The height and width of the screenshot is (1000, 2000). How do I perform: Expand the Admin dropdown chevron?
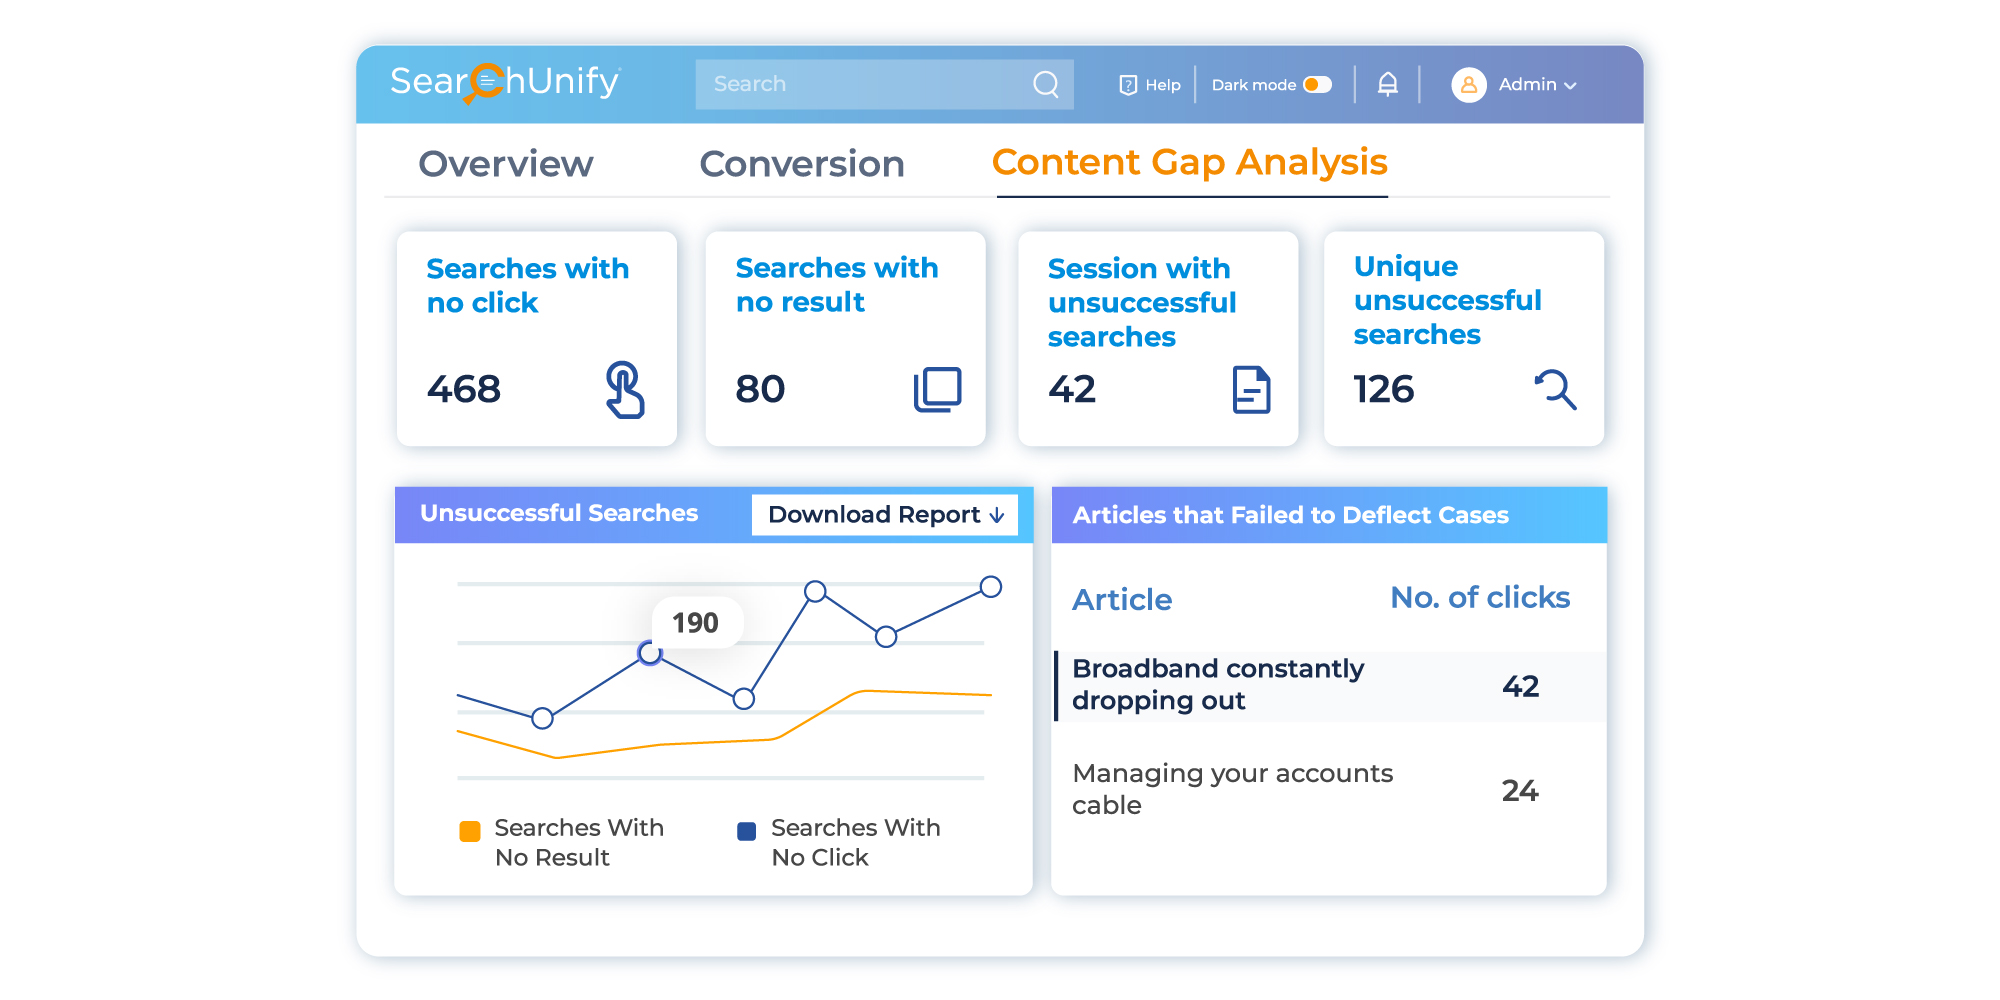coord(1570,86)
